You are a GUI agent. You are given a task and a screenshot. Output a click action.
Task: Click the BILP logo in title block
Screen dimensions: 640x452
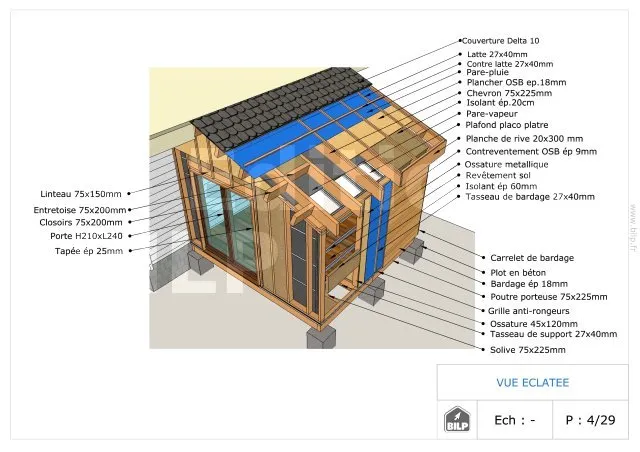click(x=458, y=419)
